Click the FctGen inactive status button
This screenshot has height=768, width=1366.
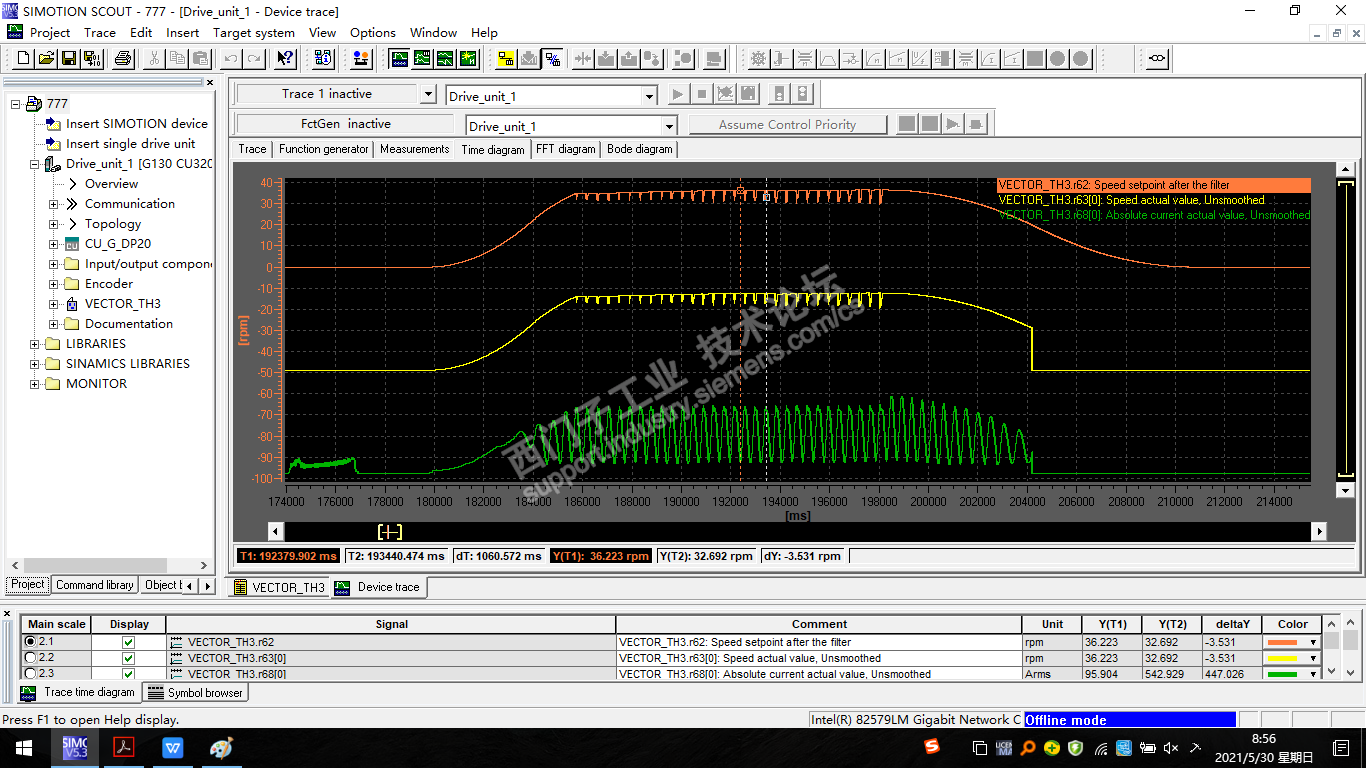coord(346,124)
